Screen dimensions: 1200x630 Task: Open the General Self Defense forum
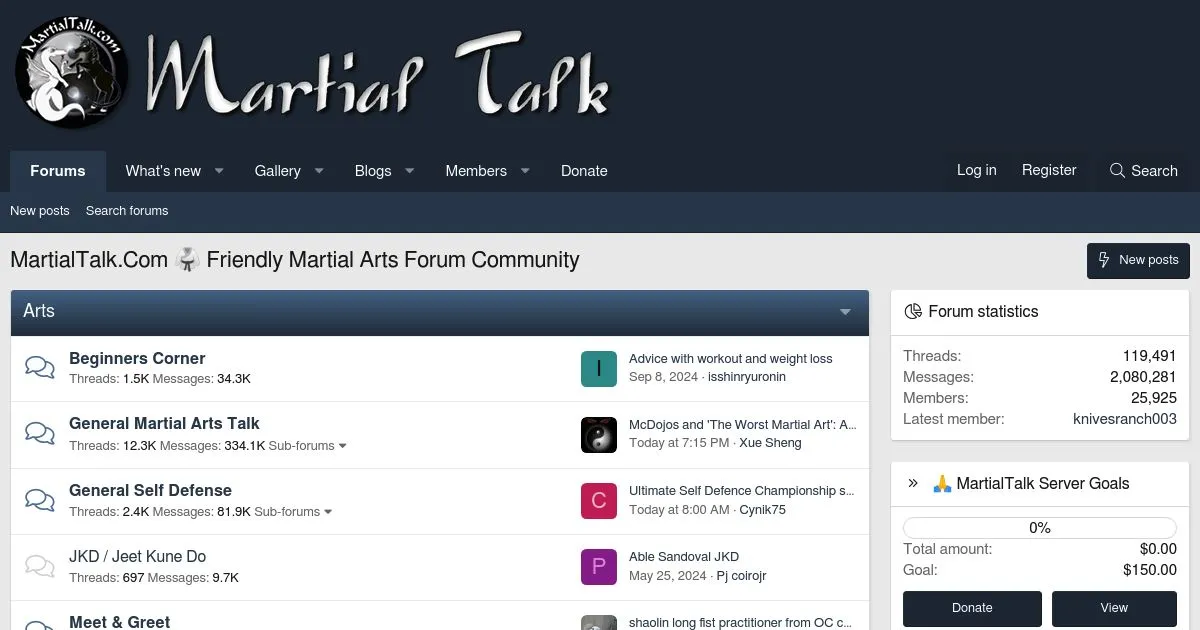(150, 490)
